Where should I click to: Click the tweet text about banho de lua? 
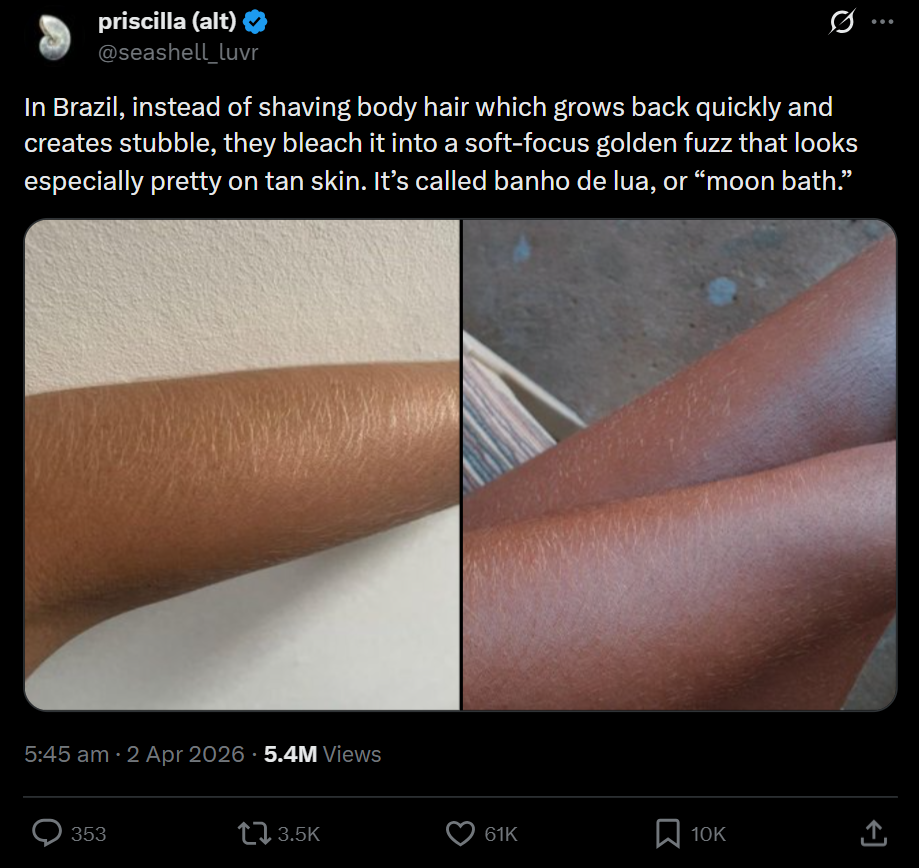tap(441, 144)
